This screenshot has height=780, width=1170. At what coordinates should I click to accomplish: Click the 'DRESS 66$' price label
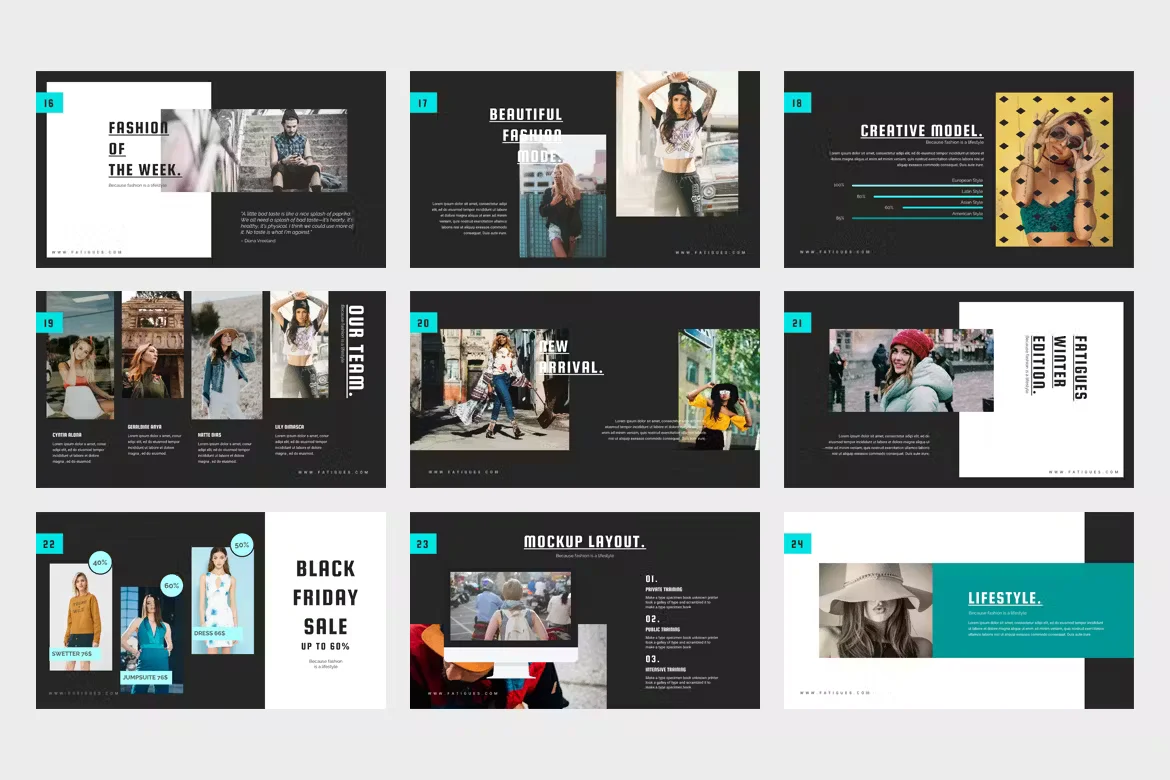[210, 633]
